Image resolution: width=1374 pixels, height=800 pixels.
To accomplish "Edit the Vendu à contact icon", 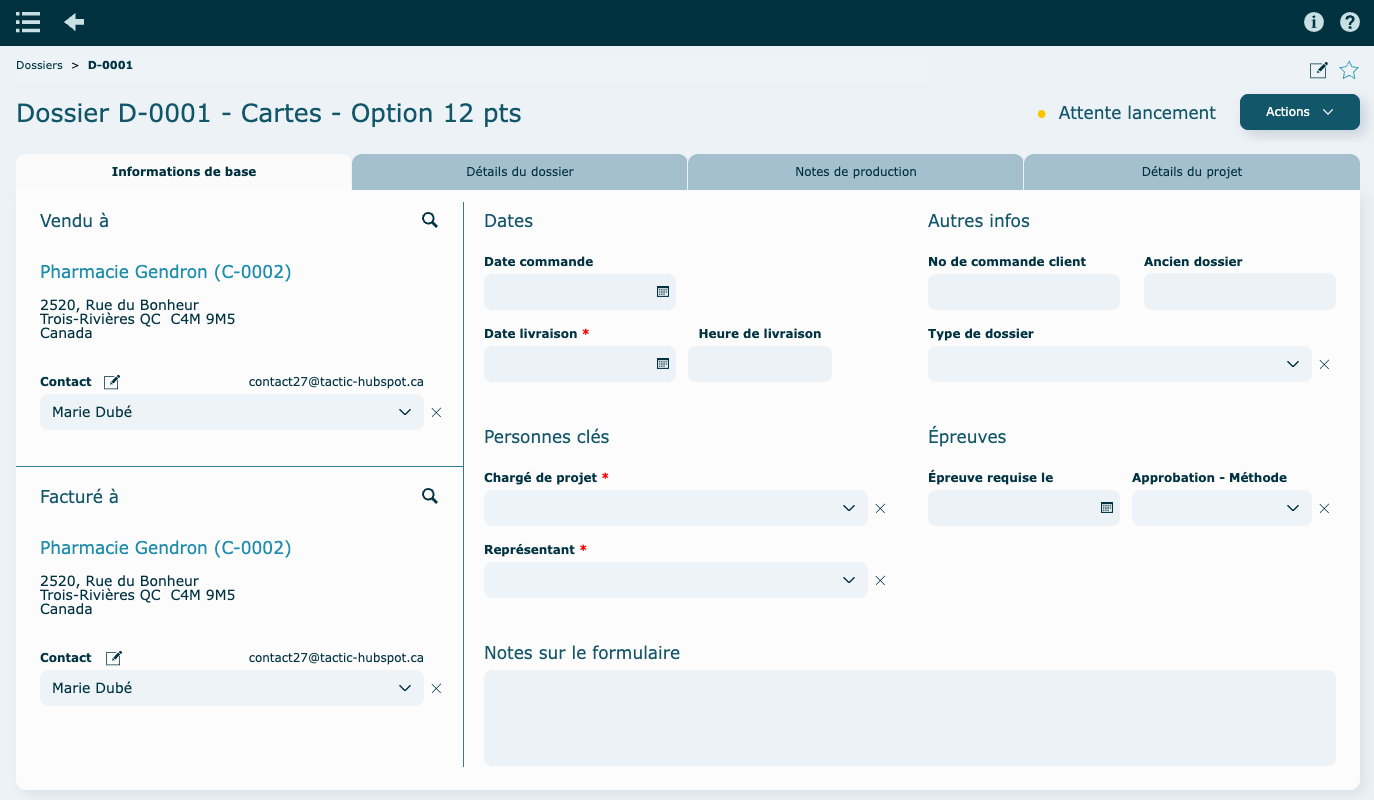I will click(x=113, y=382).
